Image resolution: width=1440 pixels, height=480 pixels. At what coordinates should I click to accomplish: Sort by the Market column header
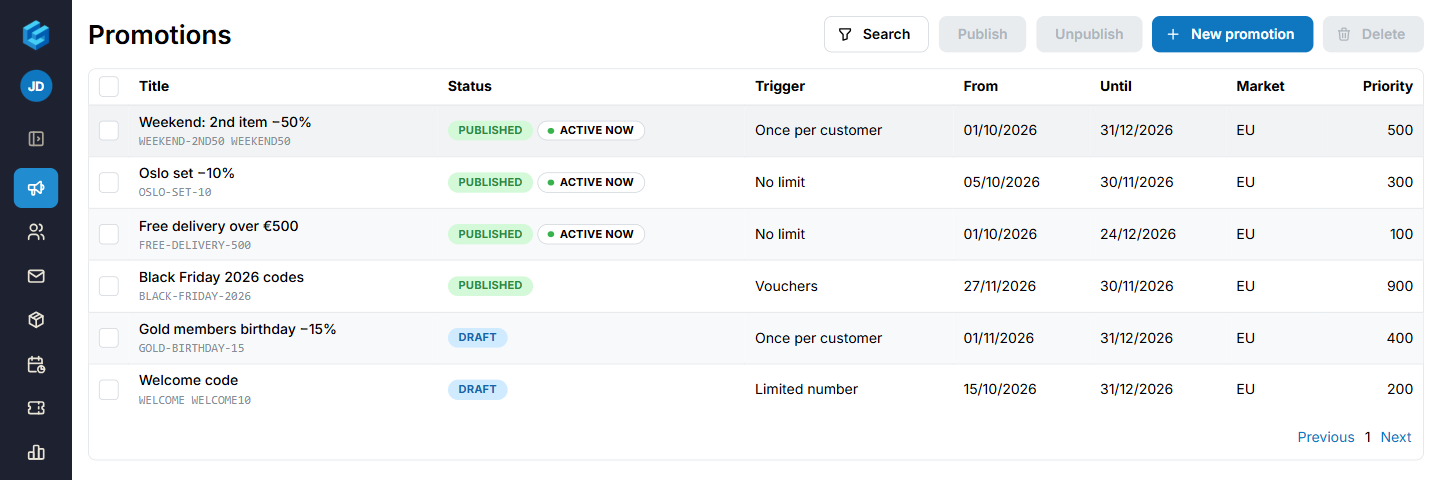coord(1260,86)
